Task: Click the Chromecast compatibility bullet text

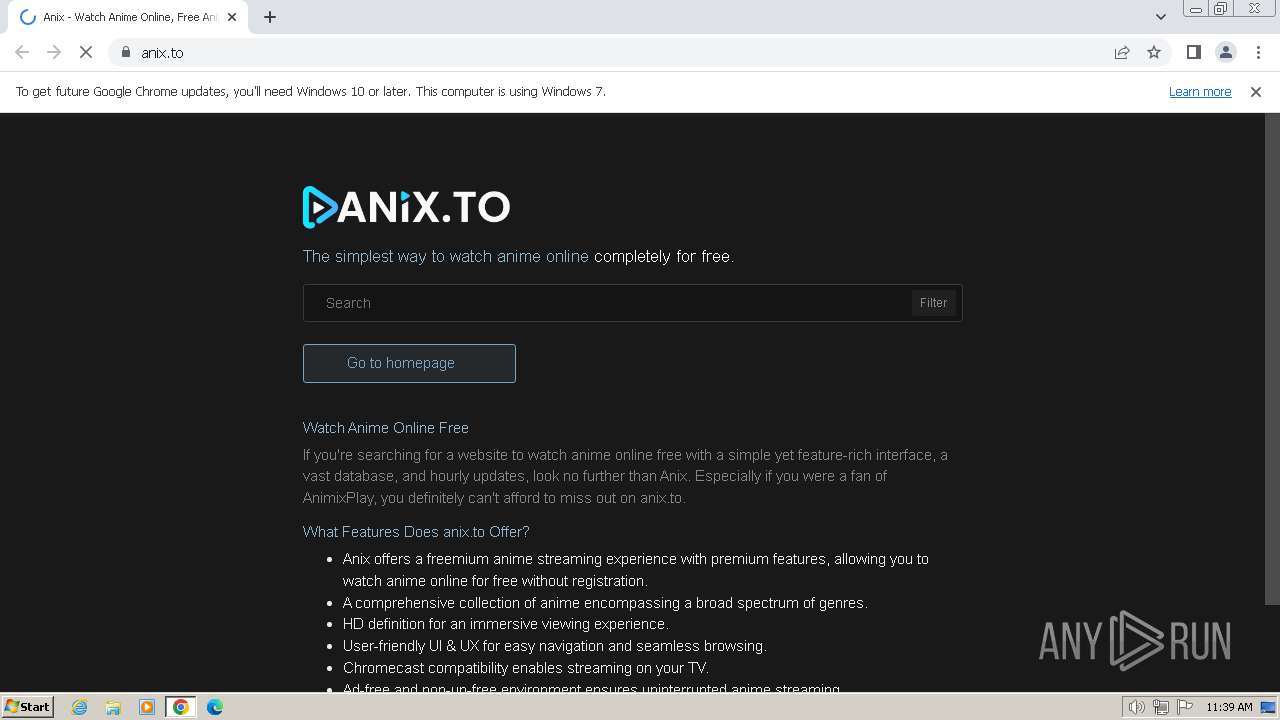Action: (x=526, y=667)
